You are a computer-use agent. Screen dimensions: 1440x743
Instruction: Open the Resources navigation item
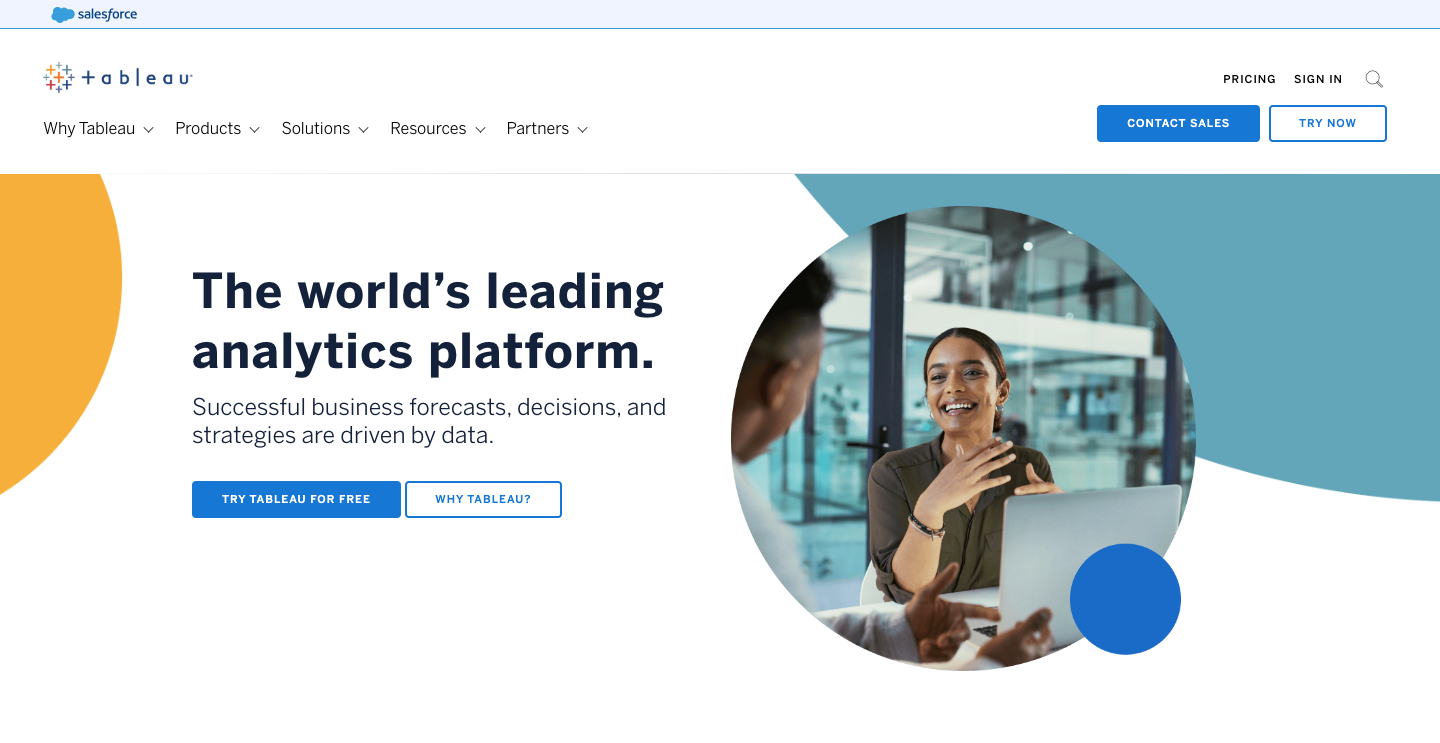428,128
